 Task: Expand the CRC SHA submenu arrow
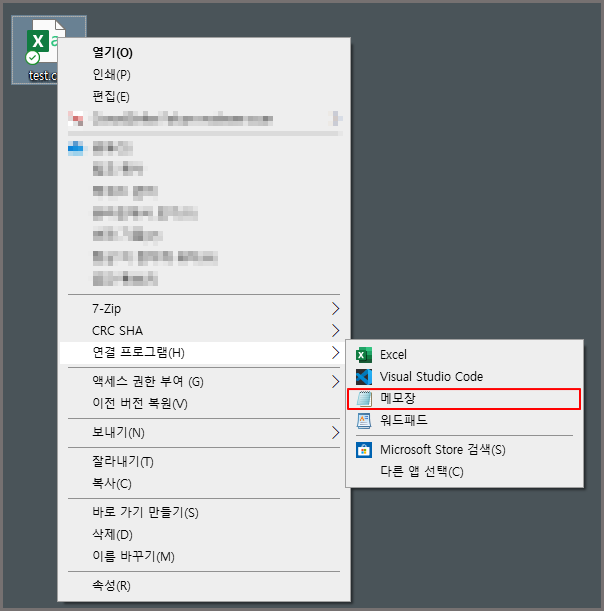pos(335,330)
